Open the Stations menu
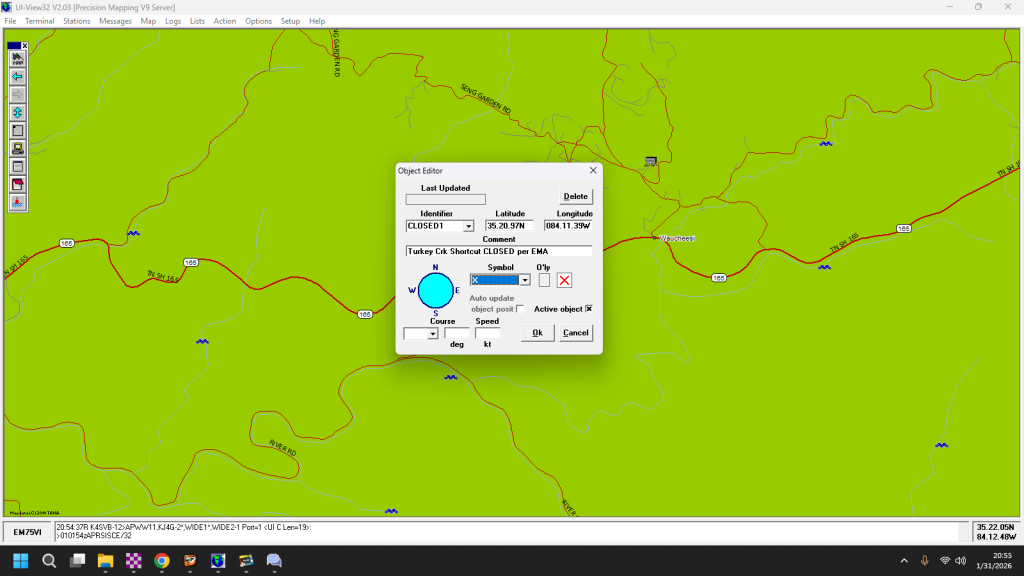Viewport: 1024px width, 576px height. [x=76, y=21]
